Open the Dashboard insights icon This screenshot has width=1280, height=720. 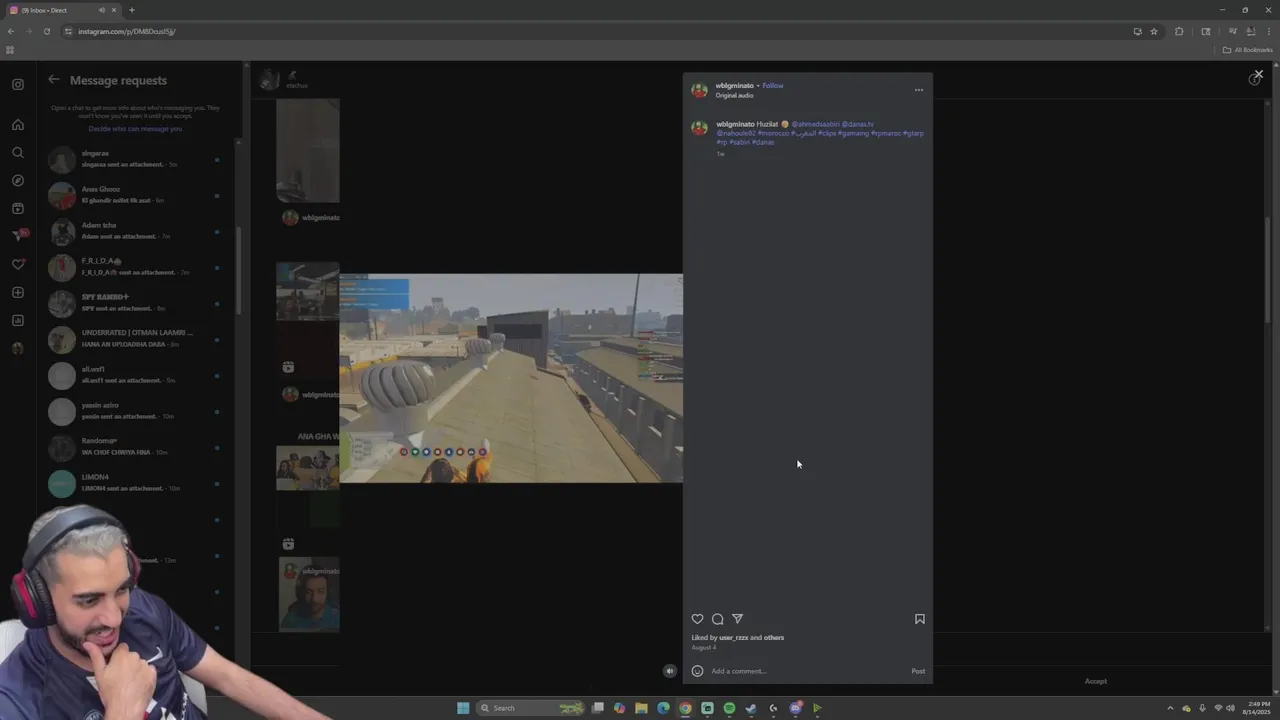point(18,320)
